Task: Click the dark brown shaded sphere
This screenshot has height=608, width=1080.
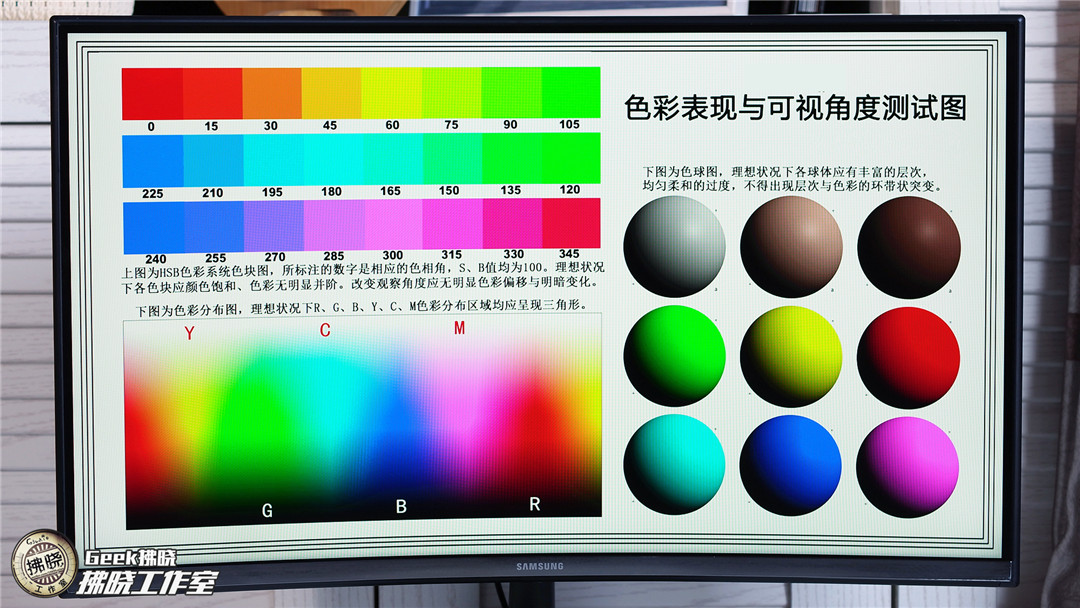Action: coord(908,247)
